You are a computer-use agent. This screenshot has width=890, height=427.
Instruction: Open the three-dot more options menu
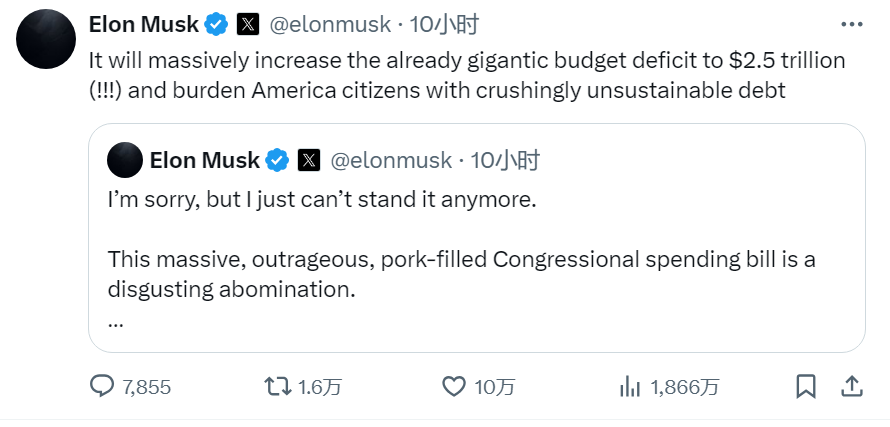coord(851,24)
